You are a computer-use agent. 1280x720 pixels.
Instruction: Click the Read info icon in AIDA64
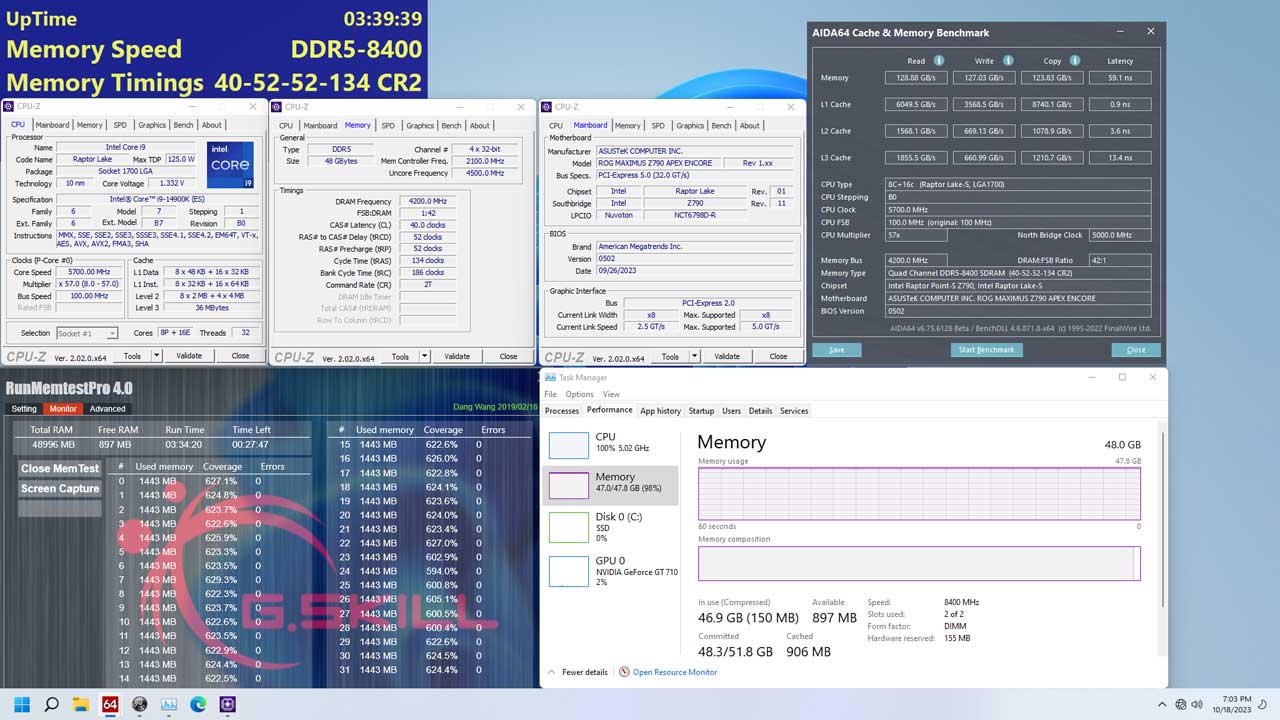point(939,60)
